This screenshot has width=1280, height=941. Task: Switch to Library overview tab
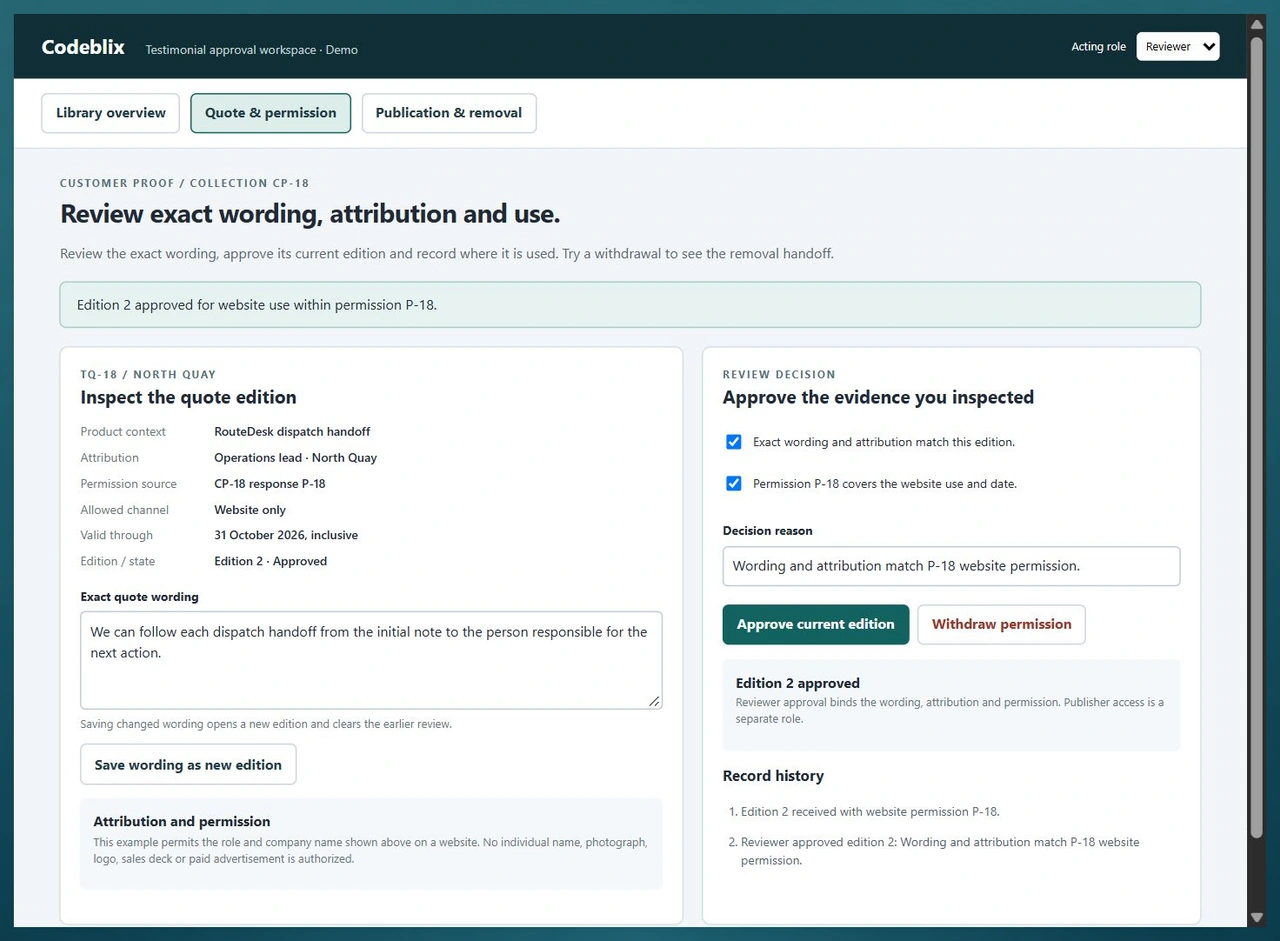[x=111, y=113]
